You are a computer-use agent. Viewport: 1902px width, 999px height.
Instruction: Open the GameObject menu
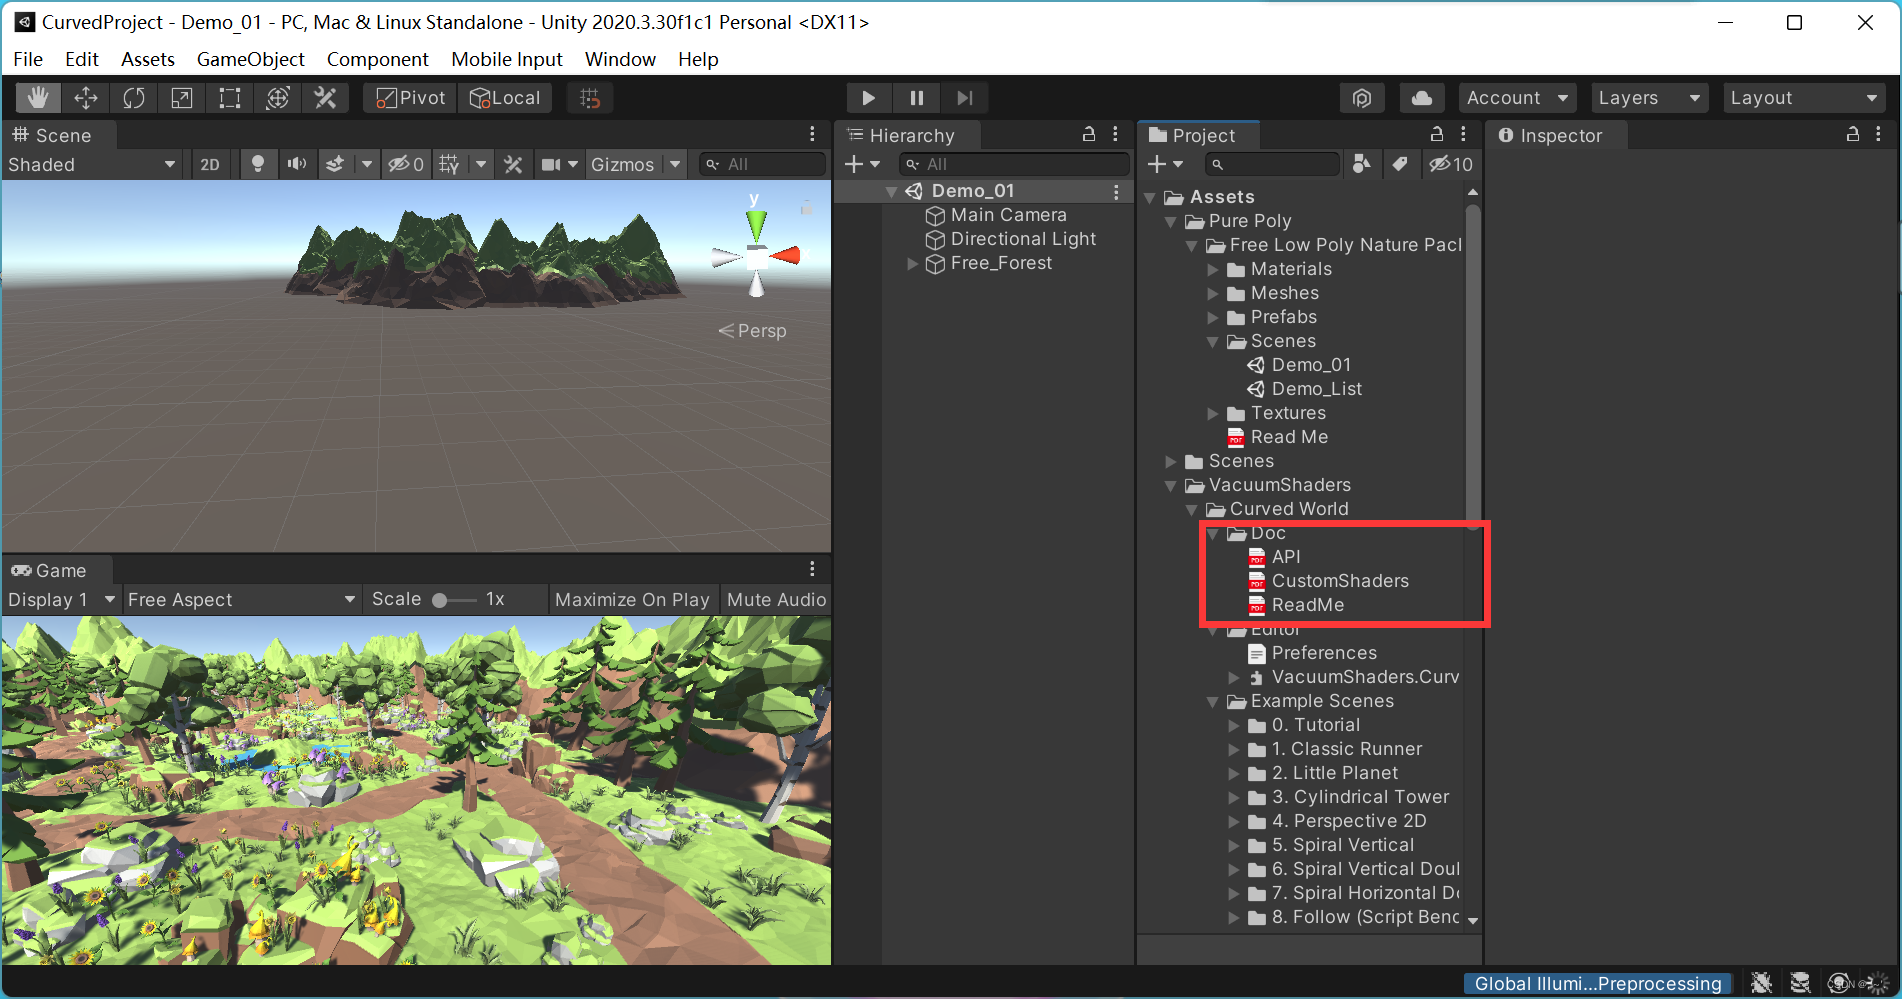[x=250, y=59]
